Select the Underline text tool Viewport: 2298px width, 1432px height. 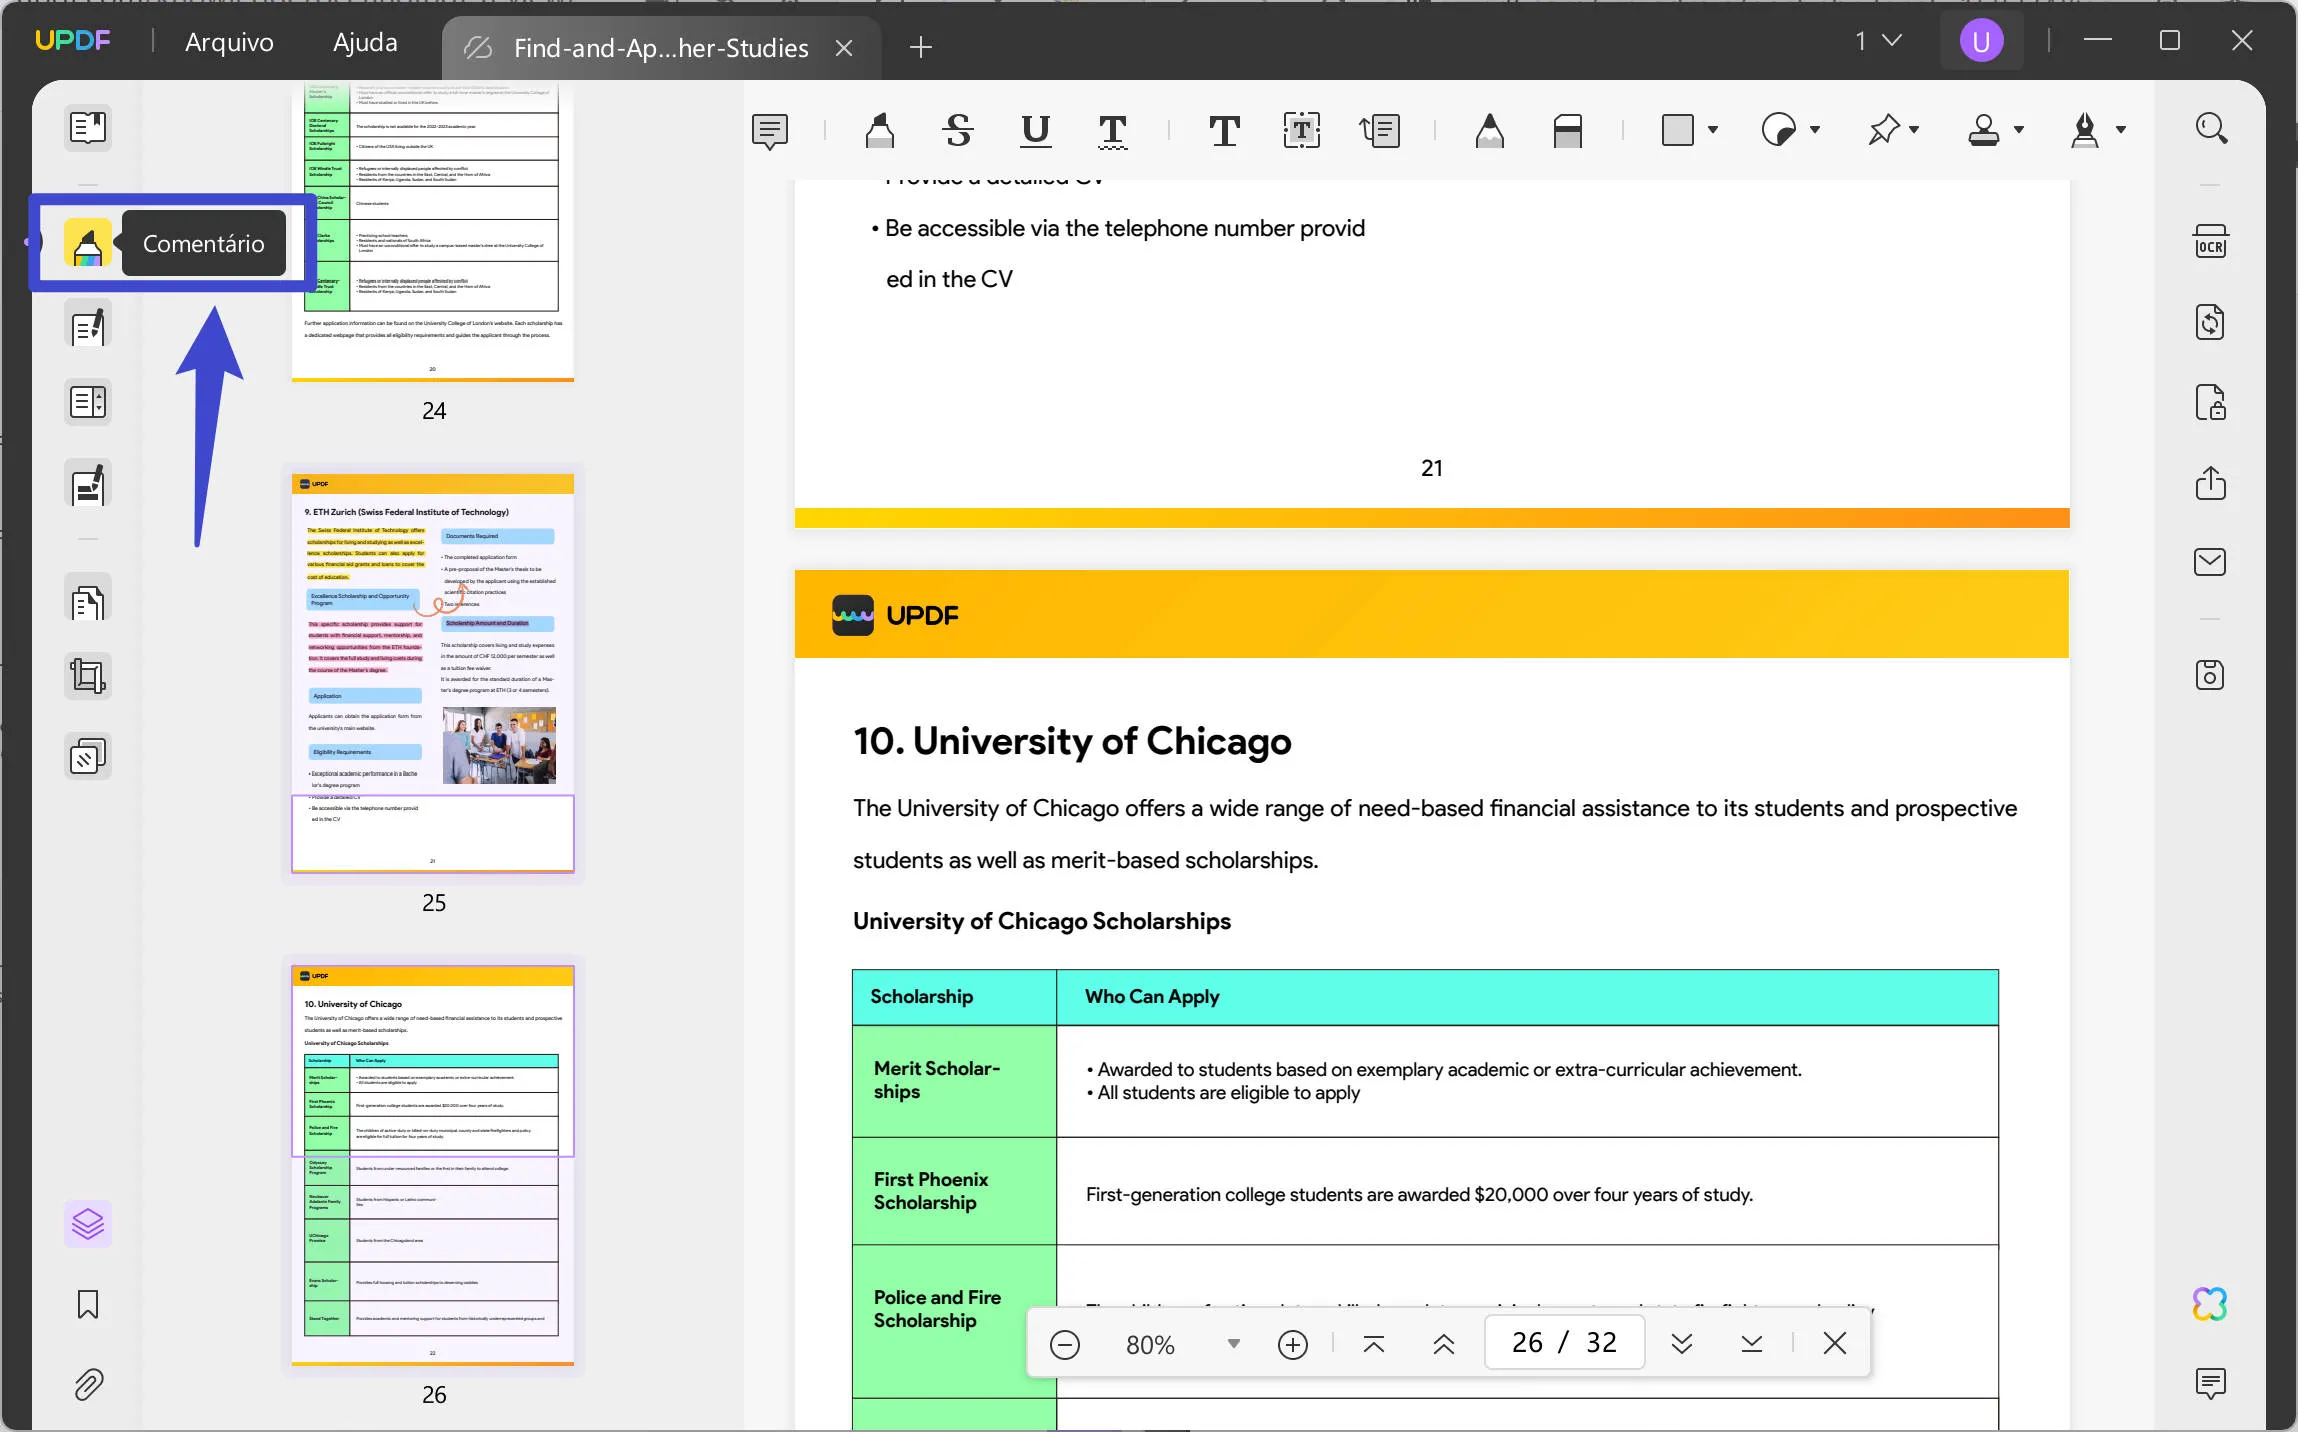tap(1033, 129)
